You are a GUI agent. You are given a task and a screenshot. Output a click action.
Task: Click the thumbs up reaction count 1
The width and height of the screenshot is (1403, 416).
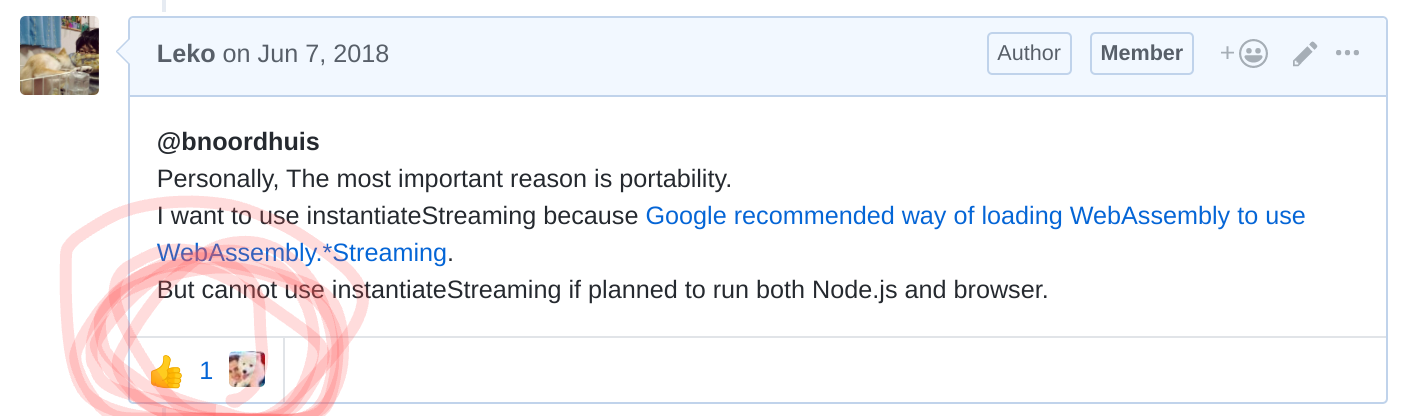coord(206,372)
